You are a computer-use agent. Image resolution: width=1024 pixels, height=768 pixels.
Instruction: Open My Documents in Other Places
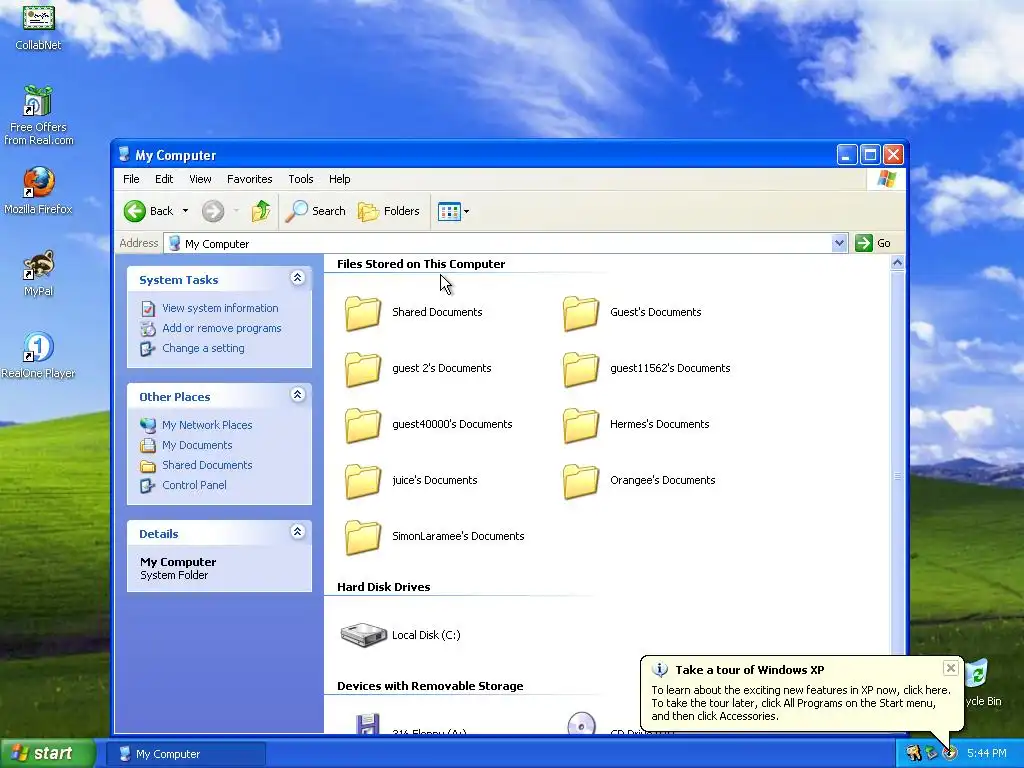(x=197, y=445)
